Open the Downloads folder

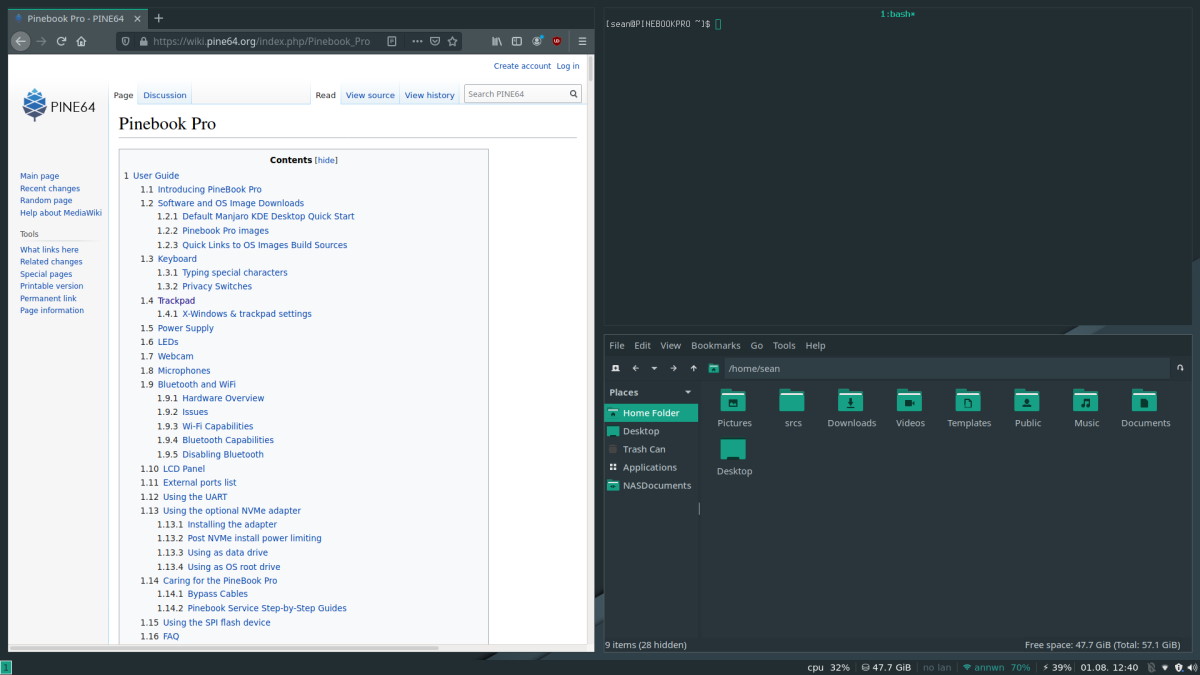pyautogui.click(x=851, y=408)
